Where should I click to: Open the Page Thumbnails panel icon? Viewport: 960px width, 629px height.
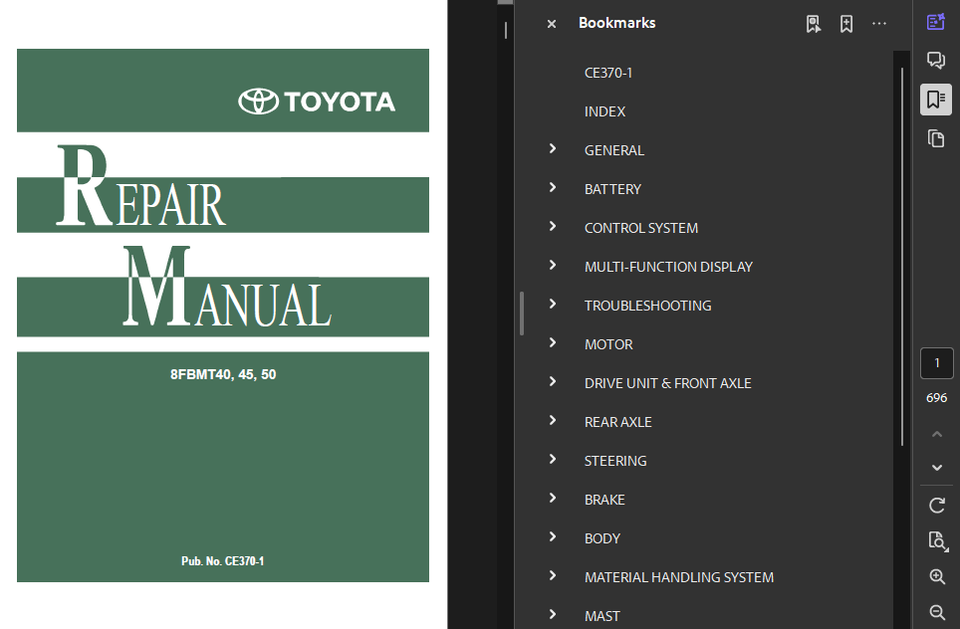(936, 138)
